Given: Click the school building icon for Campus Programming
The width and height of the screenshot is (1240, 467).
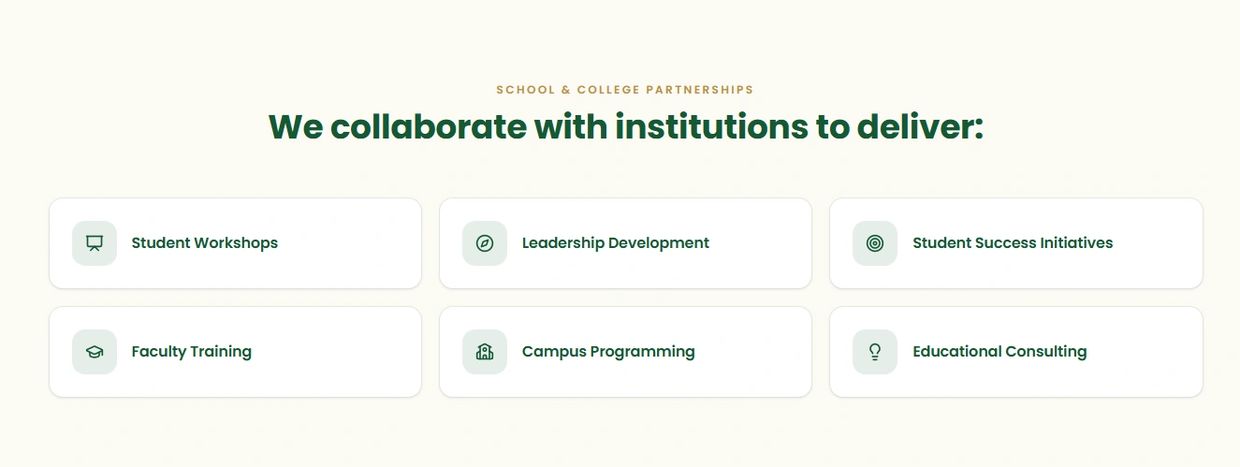Looking at the screenshot, I should tap(485, 352).
